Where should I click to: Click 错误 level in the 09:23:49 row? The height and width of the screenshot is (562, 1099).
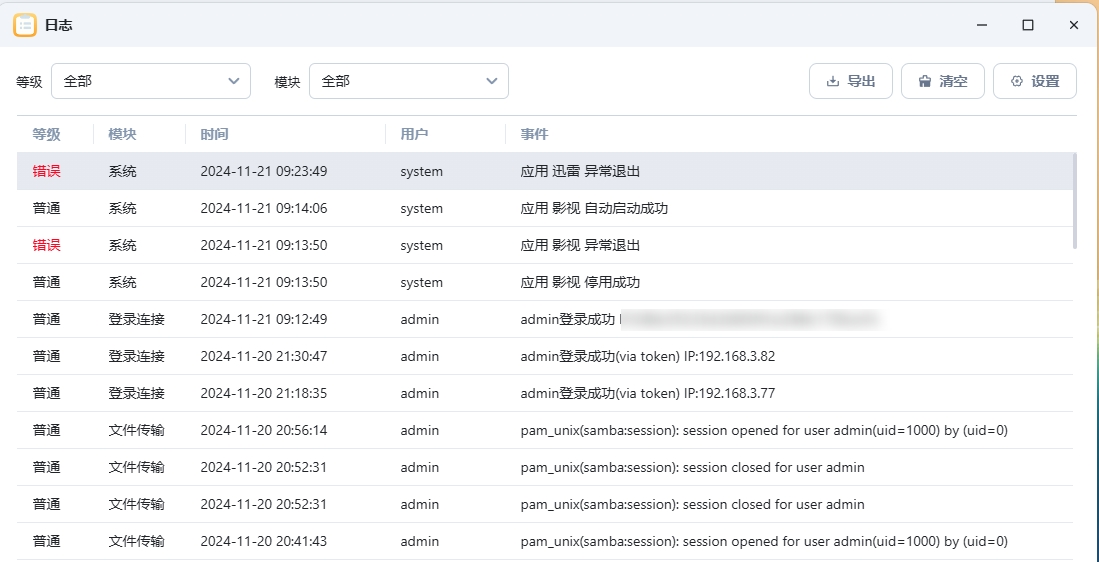tap(46, 171)
